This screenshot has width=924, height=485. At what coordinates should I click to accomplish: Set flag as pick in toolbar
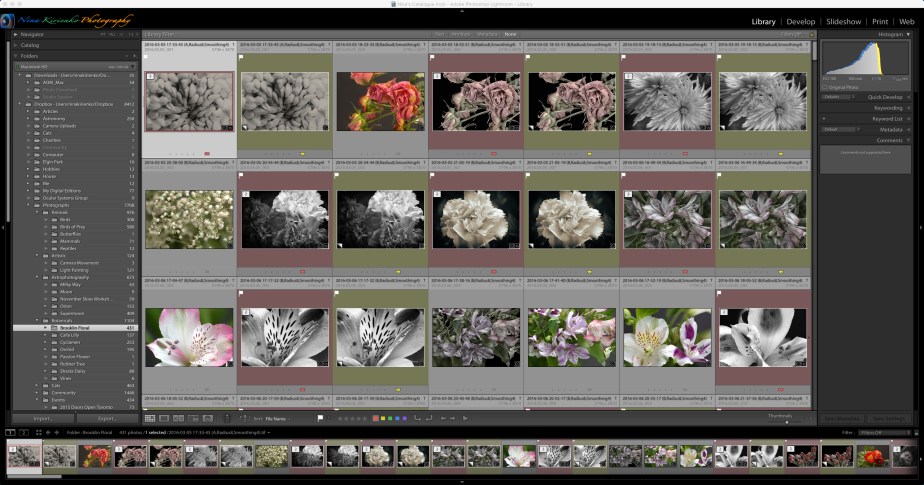(x=320, y=418)
